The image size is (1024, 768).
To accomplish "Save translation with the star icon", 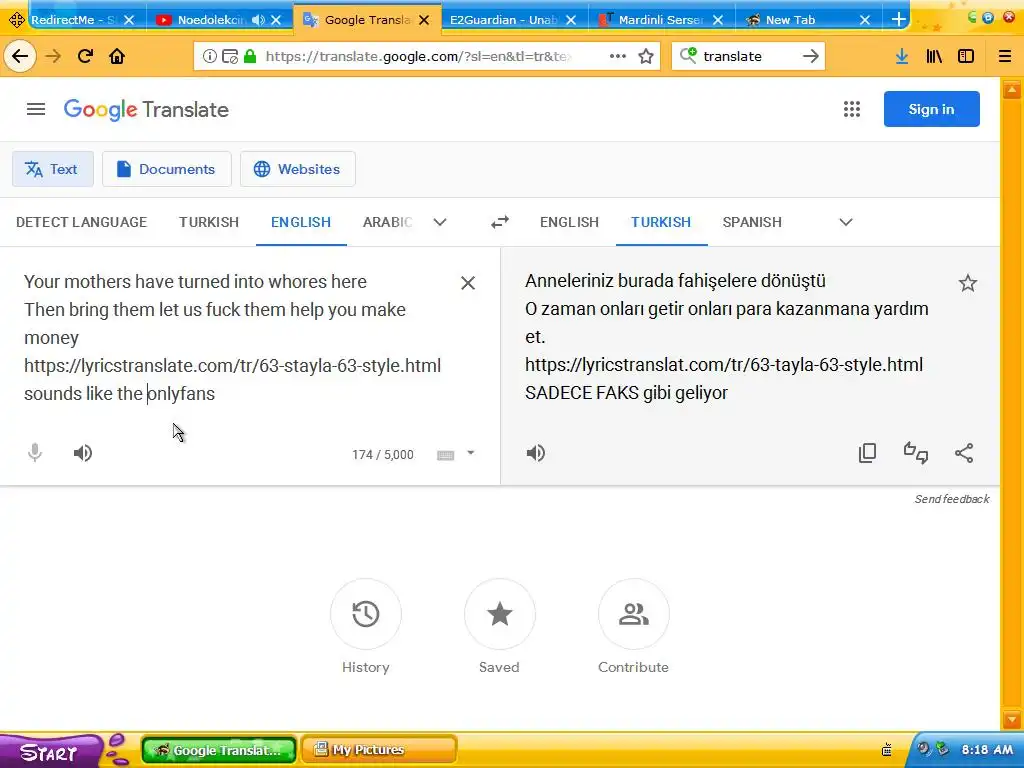I will pyautogui.click(x=967, y=283).
